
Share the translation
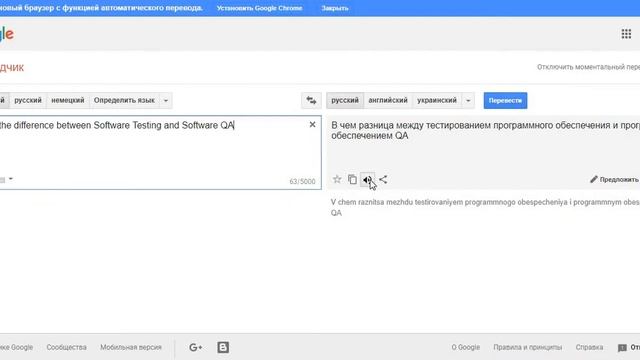coord(383,179)
